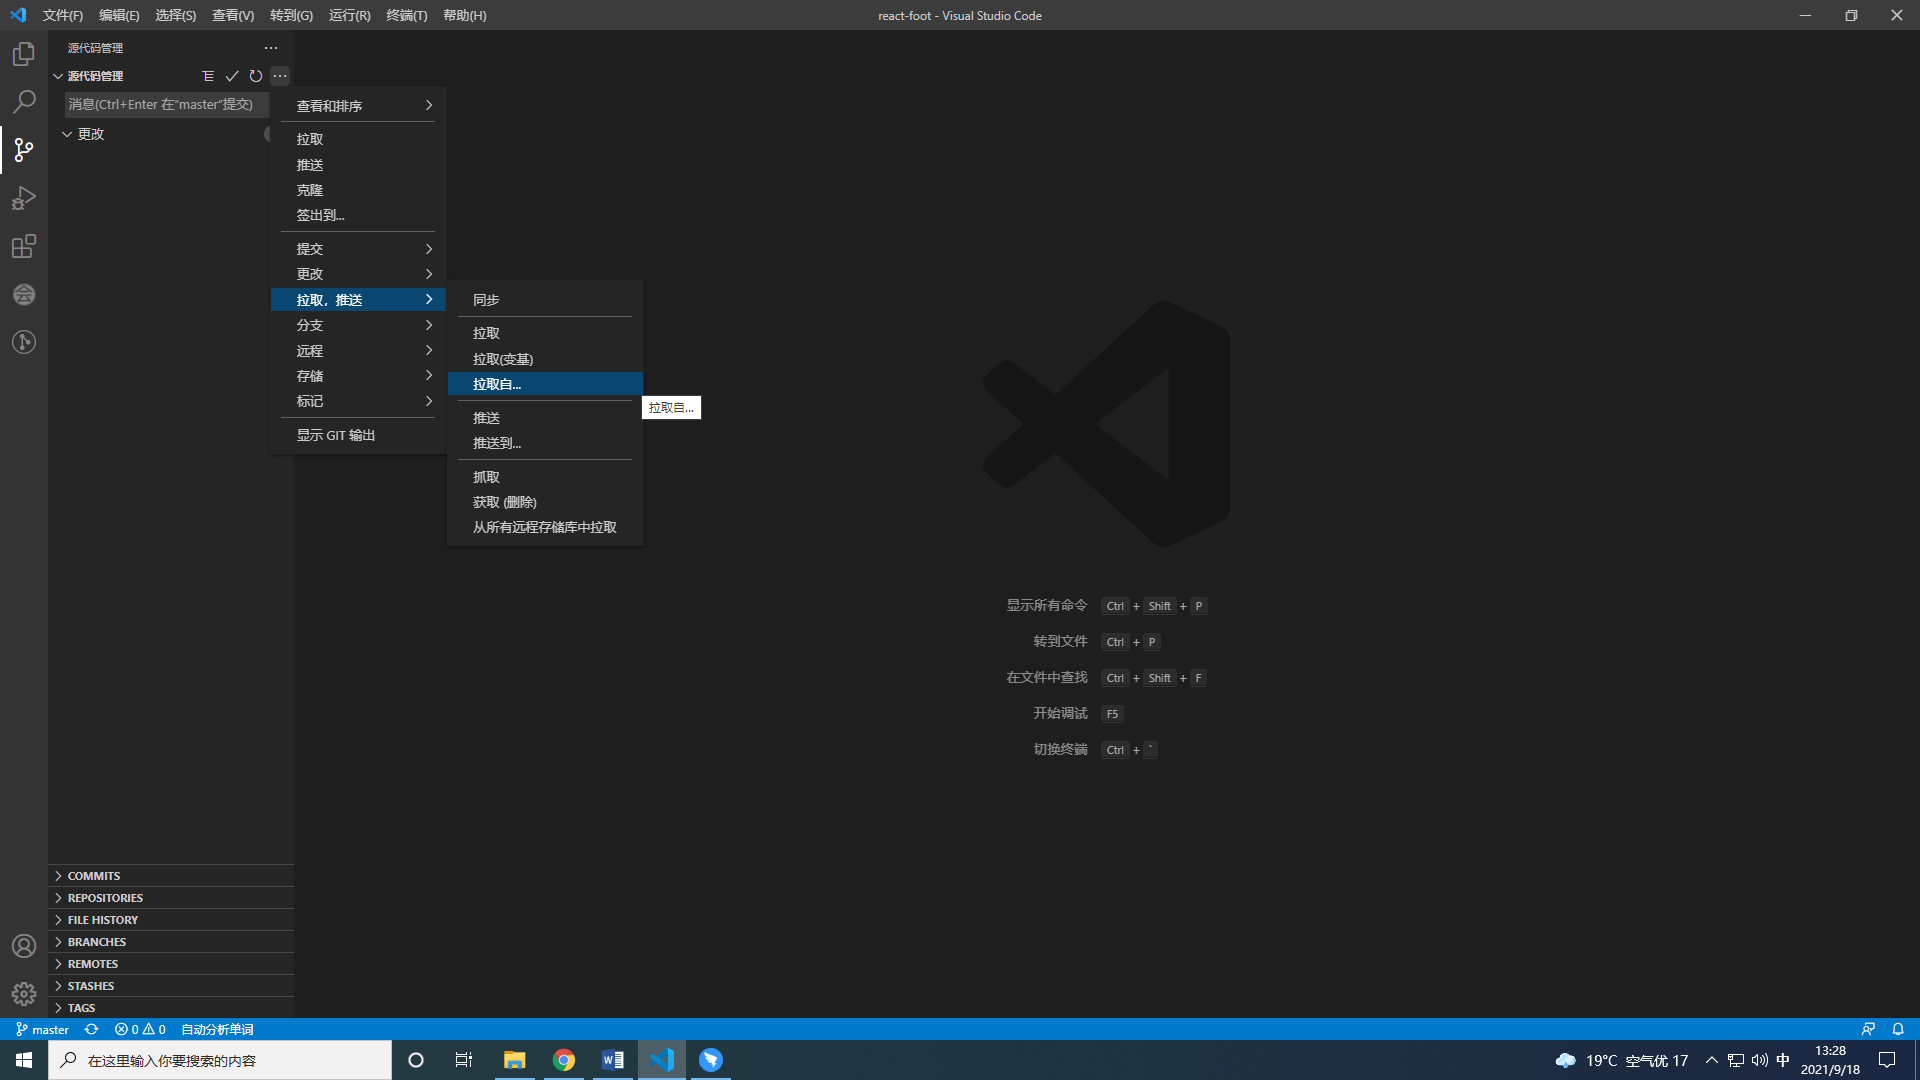
Task: Open the 远程 submenu
Action: pos(358,351)
